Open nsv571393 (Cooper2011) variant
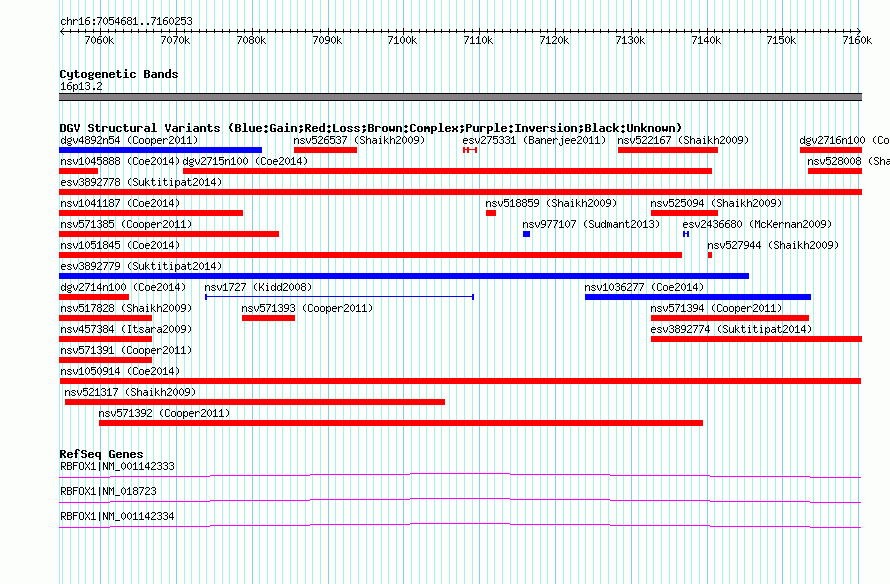This screenshot has width=890, height=584. [307, 308]
